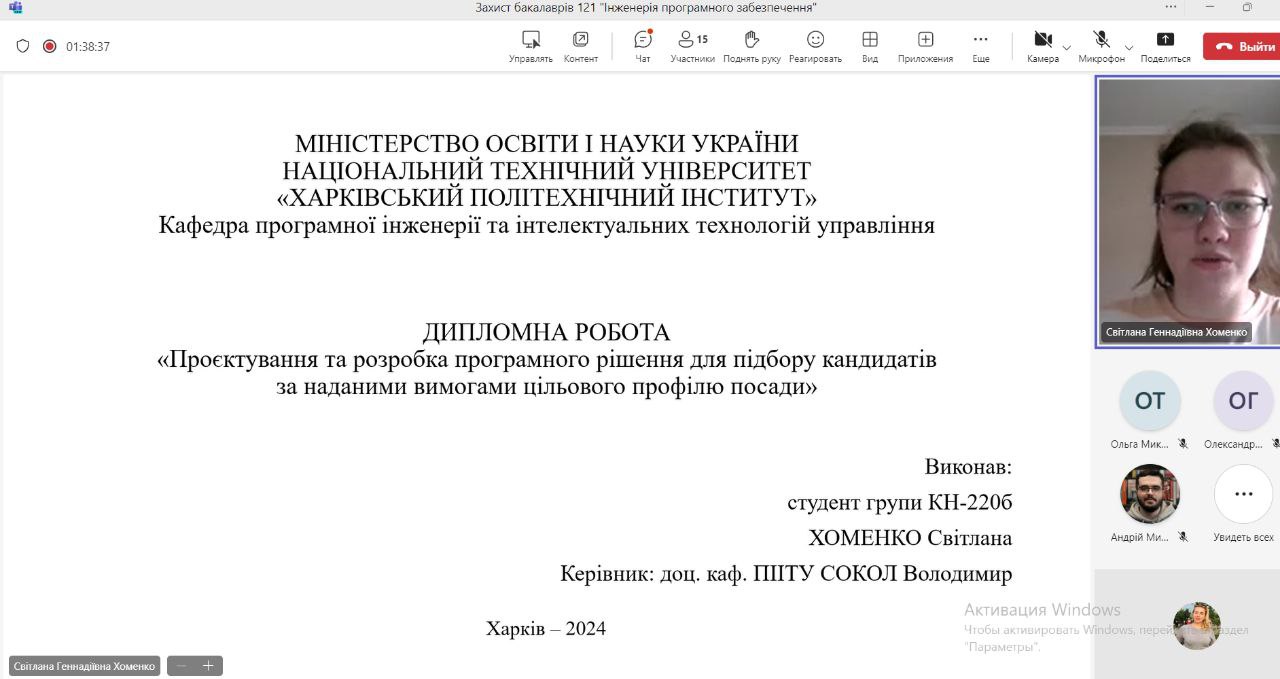
Task: Open the View layout options
Action: 870,45
